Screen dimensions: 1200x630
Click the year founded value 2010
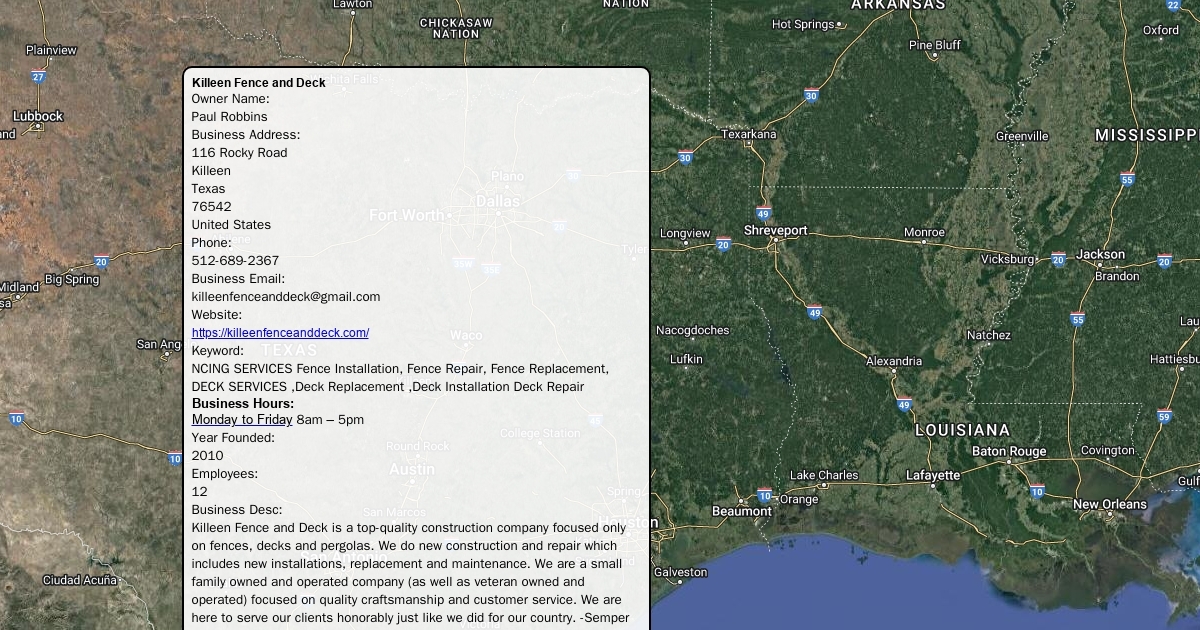point(208,456)
